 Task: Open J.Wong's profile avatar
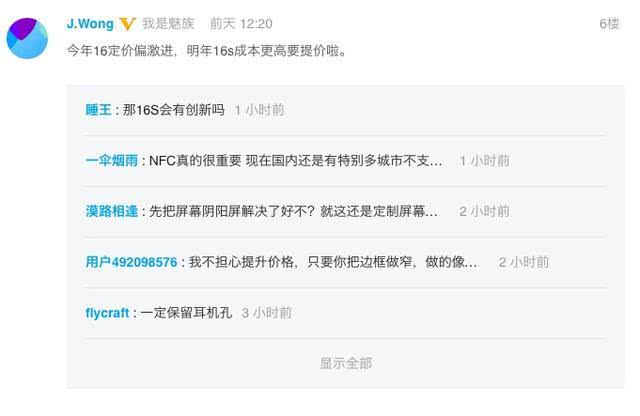pyautogui.click(x=27, y=38)
